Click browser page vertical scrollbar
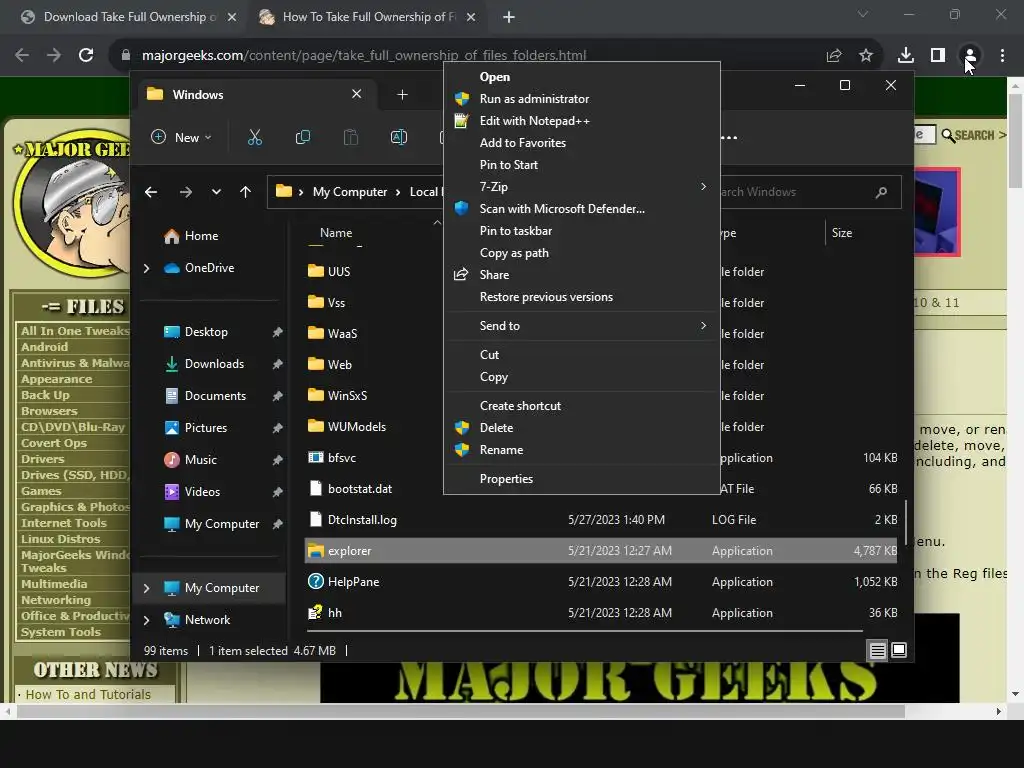Viewport: 1024px width, 768px height. click(1015, 140)
